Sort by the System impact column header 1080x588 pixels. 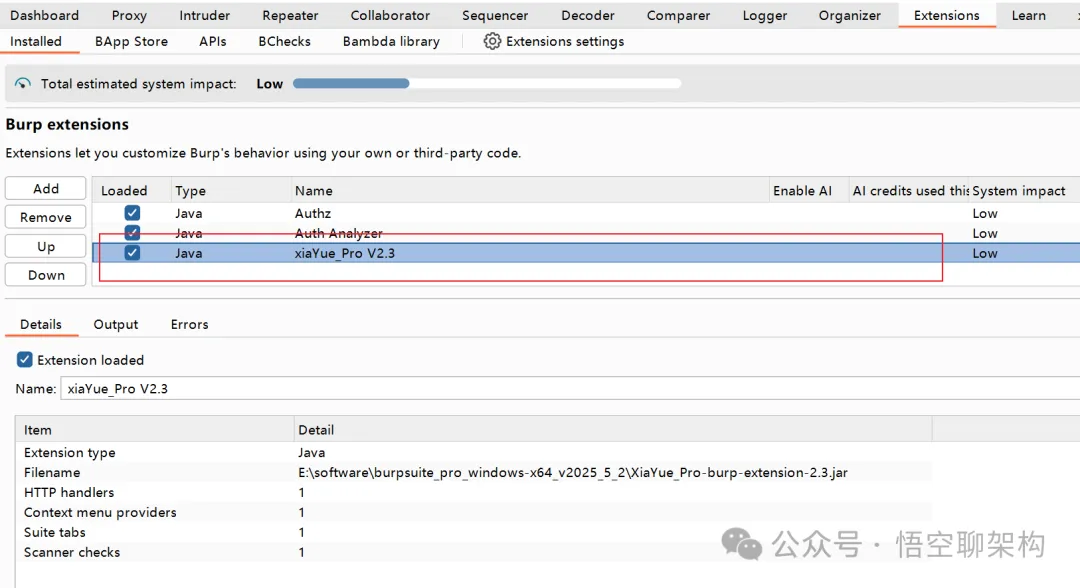(x=1019, y=190)
